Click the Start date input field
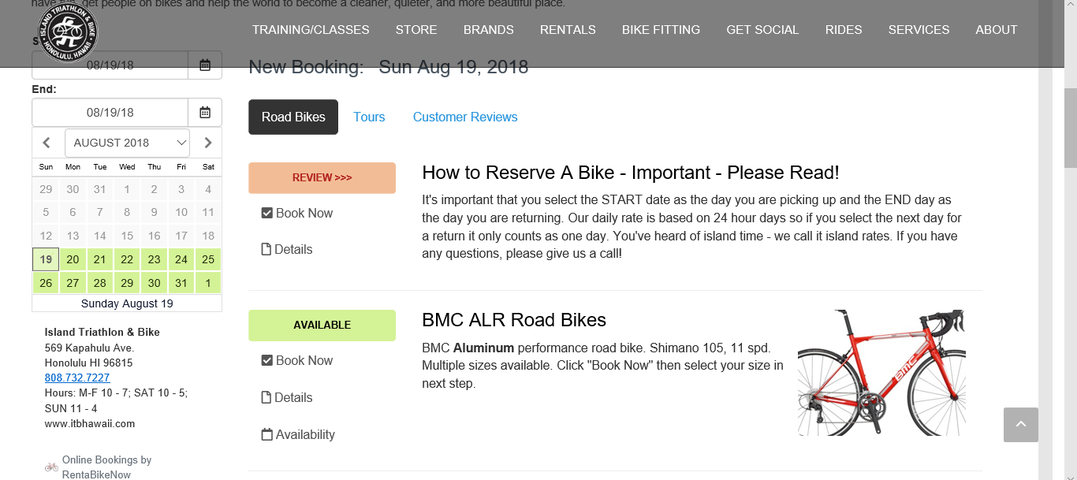 click(x=110, y=65)
